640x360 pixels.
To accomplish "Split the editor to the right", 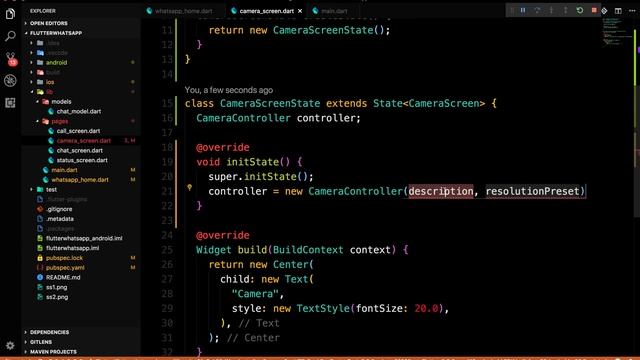I will pos(618,11).
